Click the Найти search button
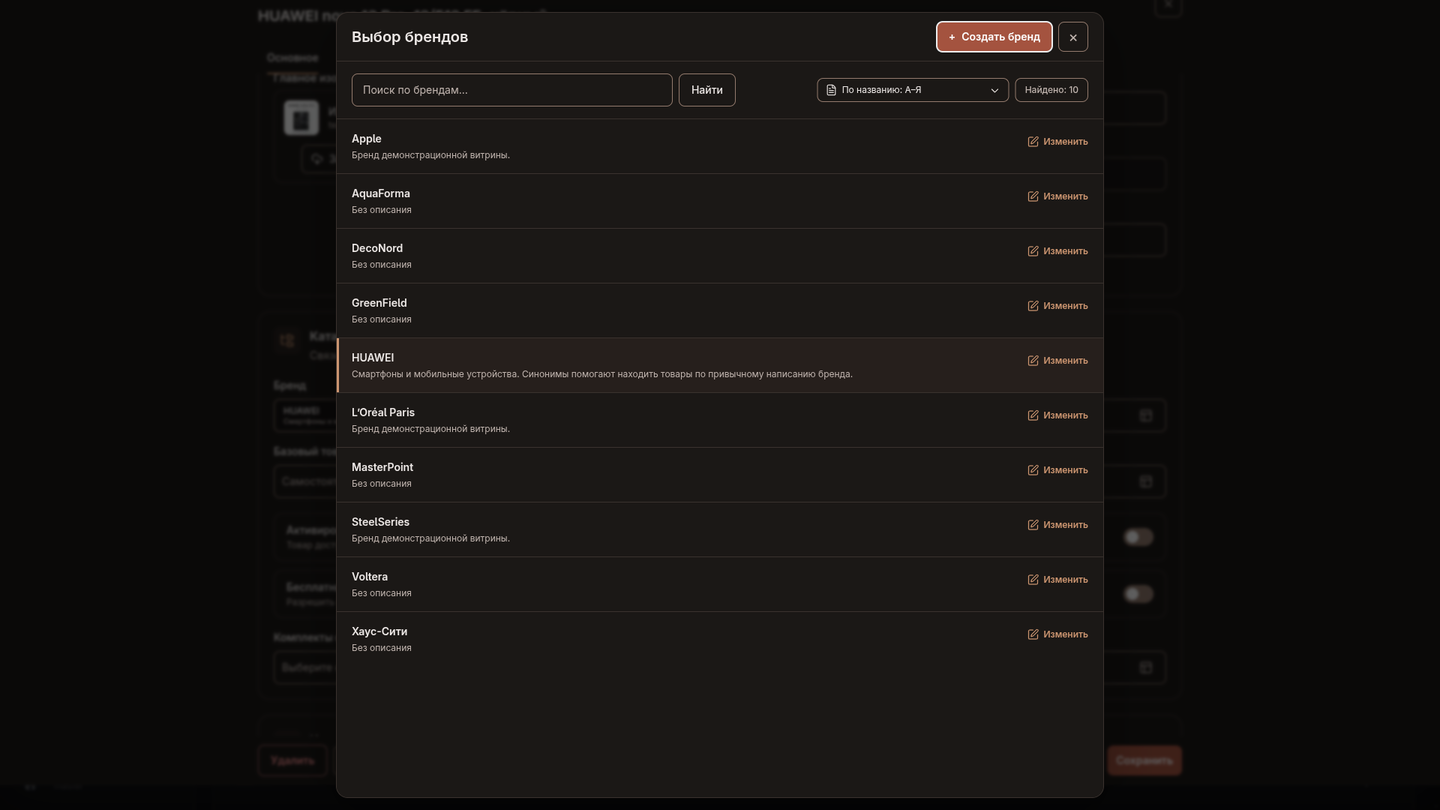 click(707, 90)
